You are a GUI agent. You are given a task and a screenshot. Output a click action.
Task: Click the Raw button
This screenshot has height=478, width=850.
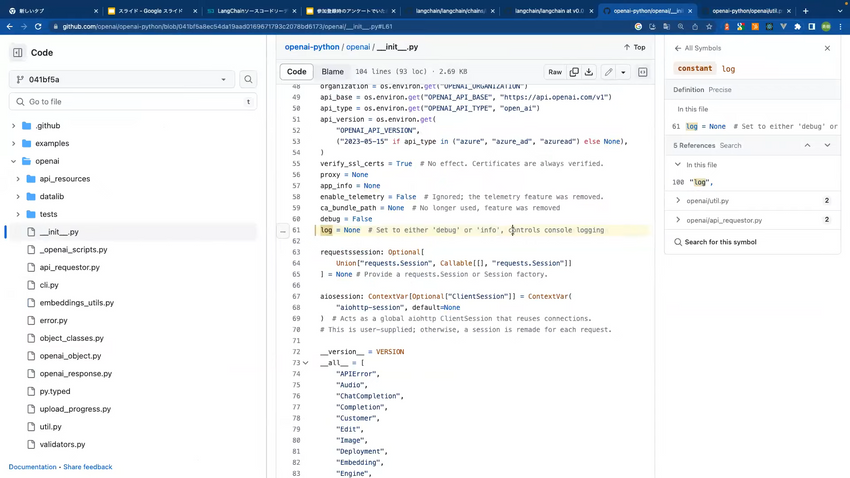[x=554, y=72]
